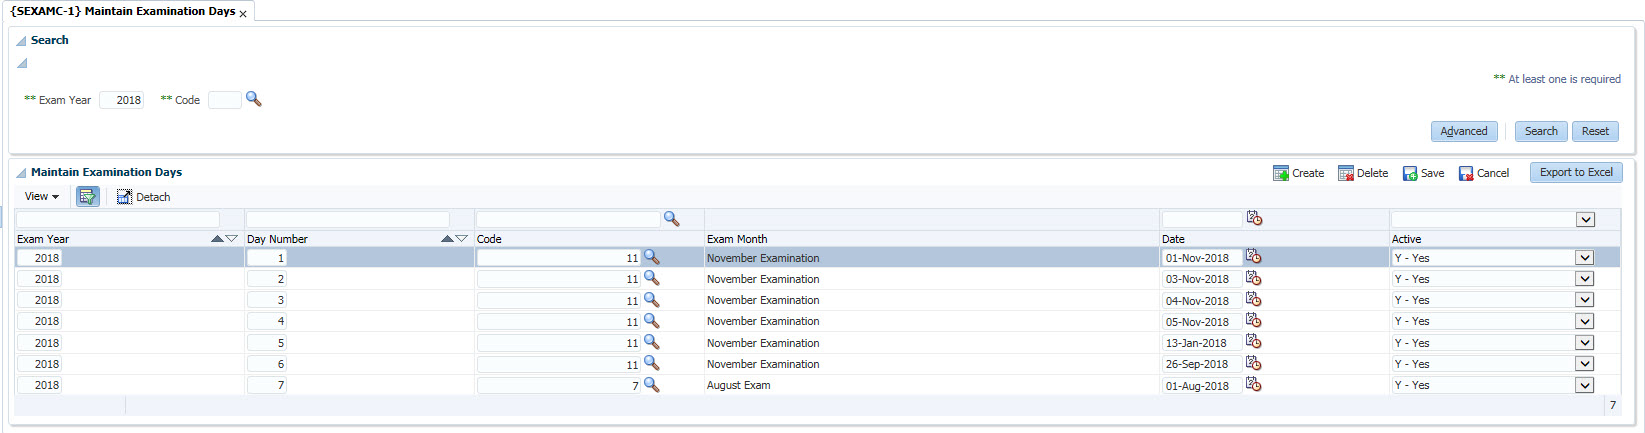Sort Exam Year column ascending
Screen dimensions: 1645x433
(217, 239)
